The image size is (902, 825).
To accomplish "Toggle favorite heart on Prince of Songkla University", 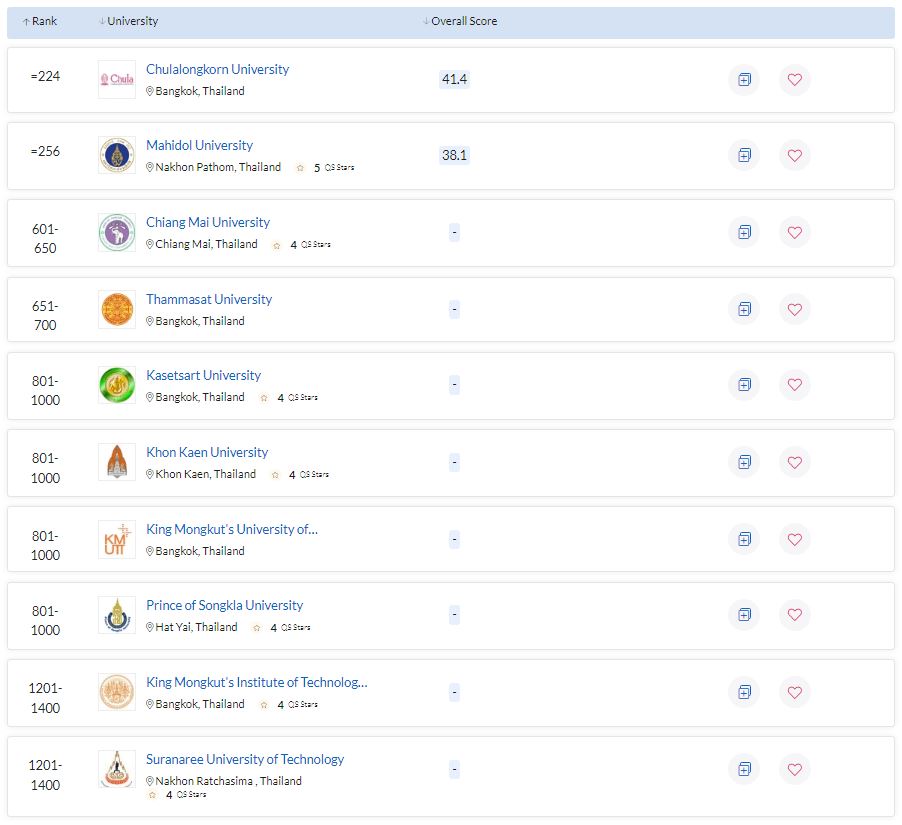I will click(794, 614).
